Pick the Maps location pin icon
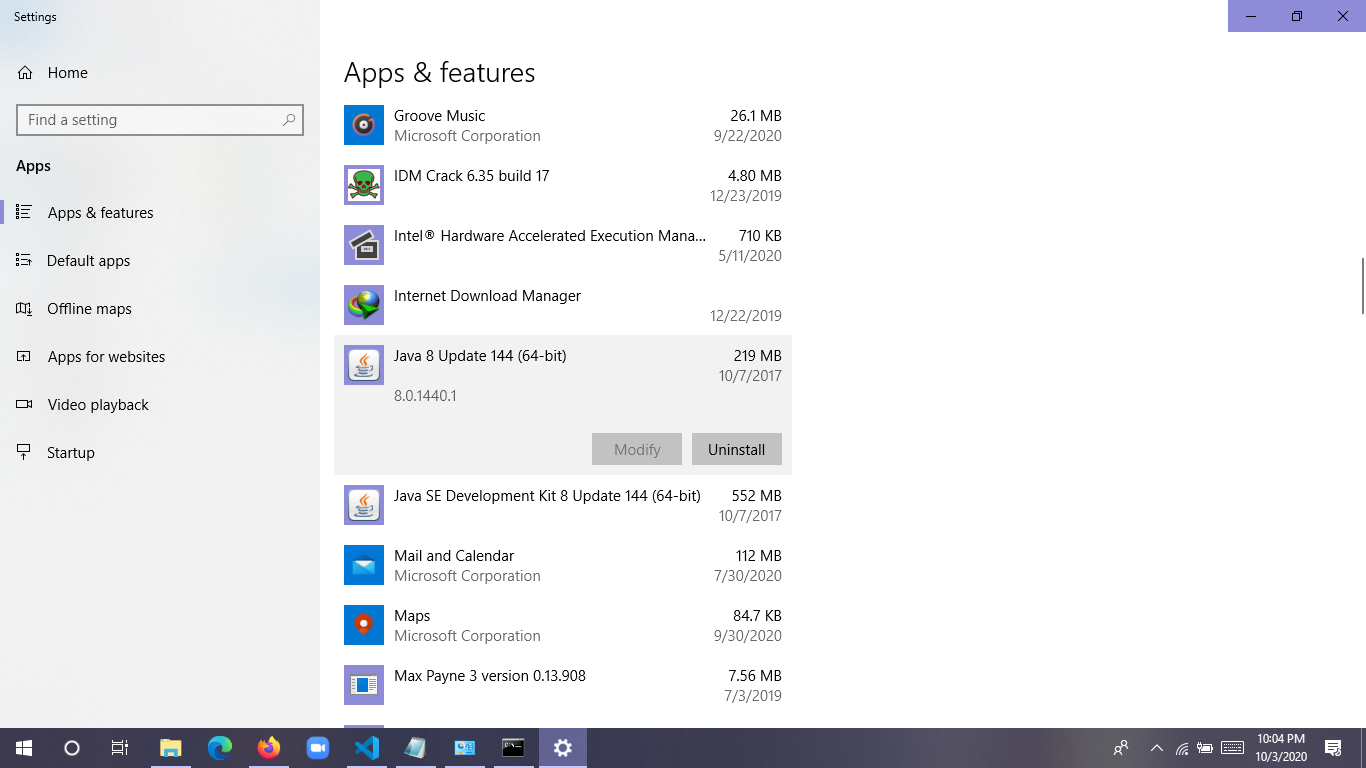The height and width of the screenshot is (768, 1366). tap(364, 626)
